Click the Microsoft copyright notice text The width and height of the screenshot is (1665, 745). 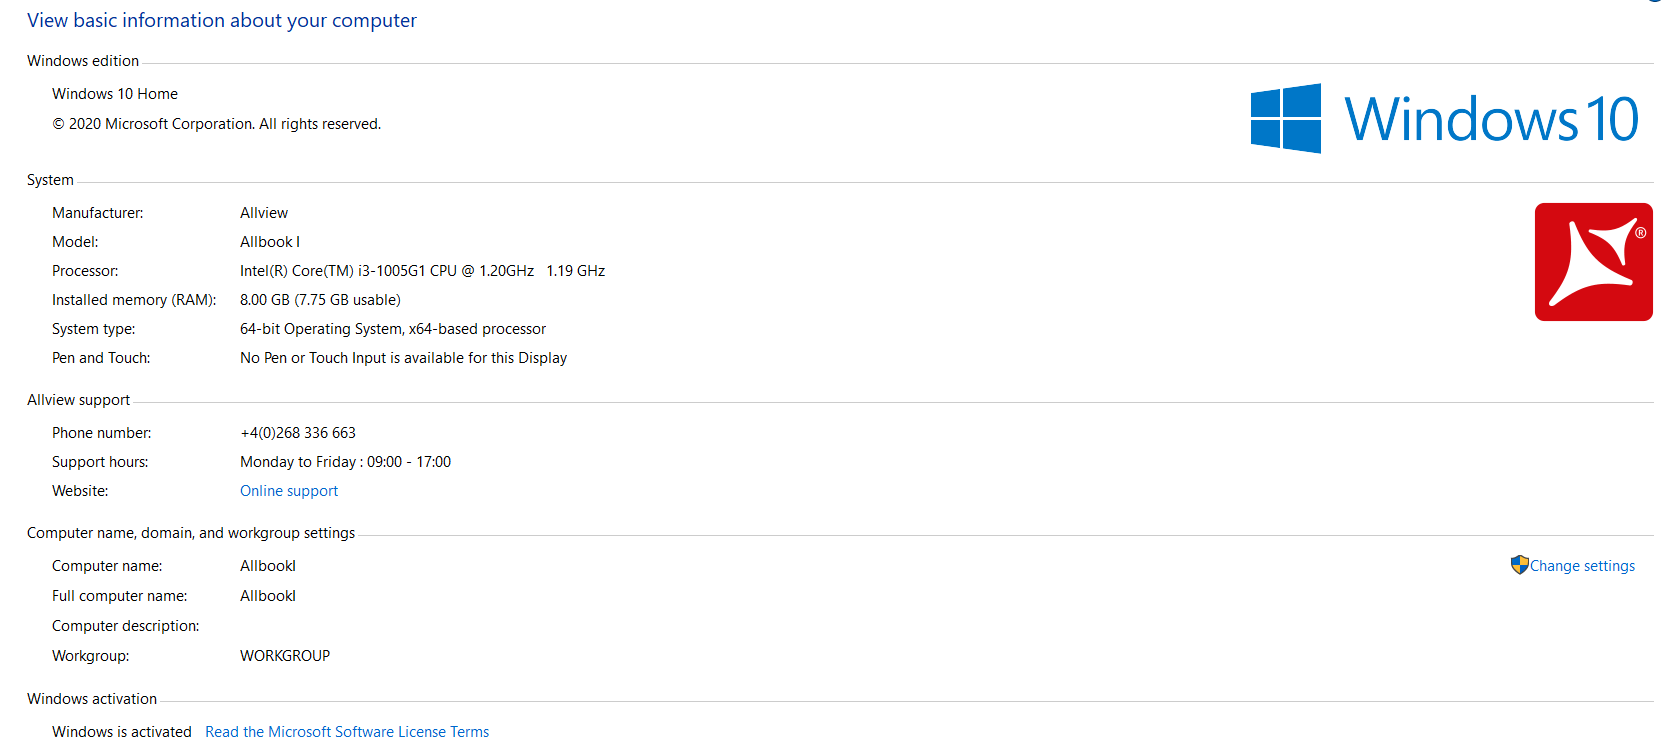click(x=216, y=124)
